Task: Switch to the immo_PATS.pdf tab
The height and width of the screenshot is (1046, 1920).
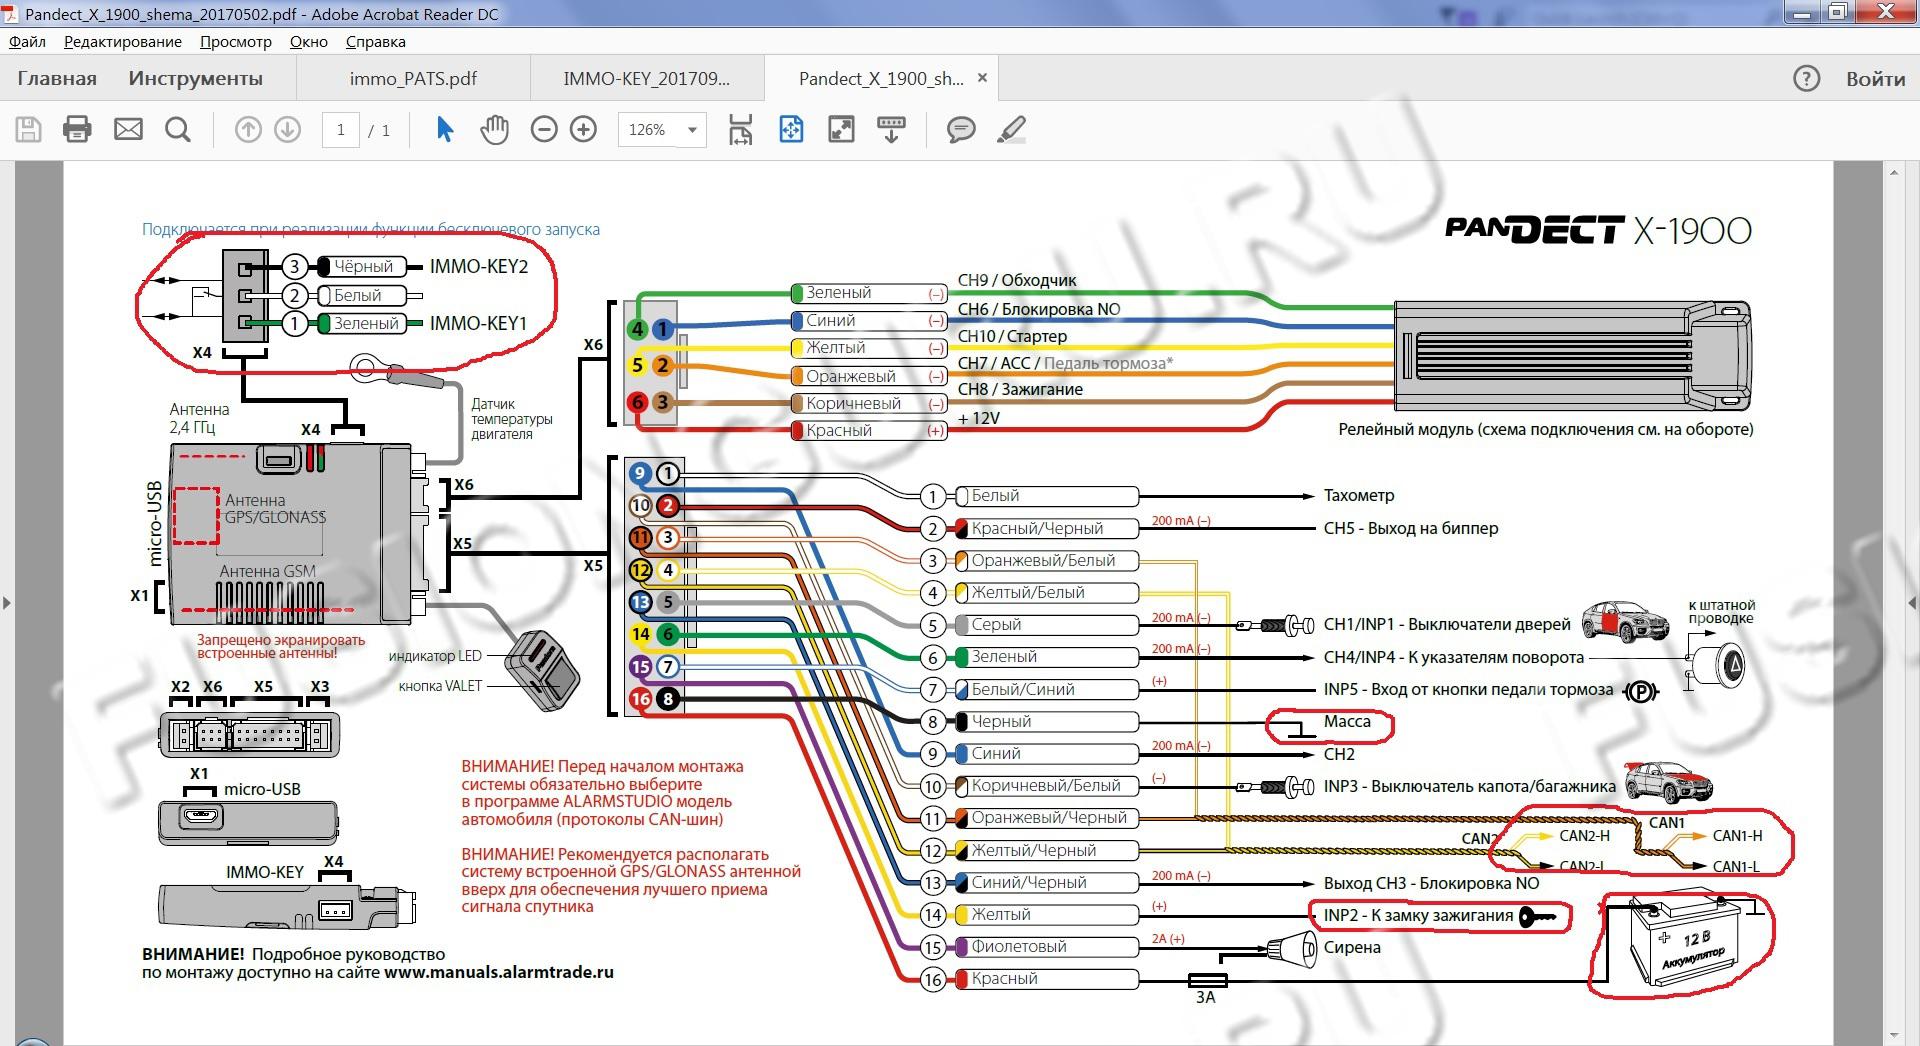Action: click(413, 78)
